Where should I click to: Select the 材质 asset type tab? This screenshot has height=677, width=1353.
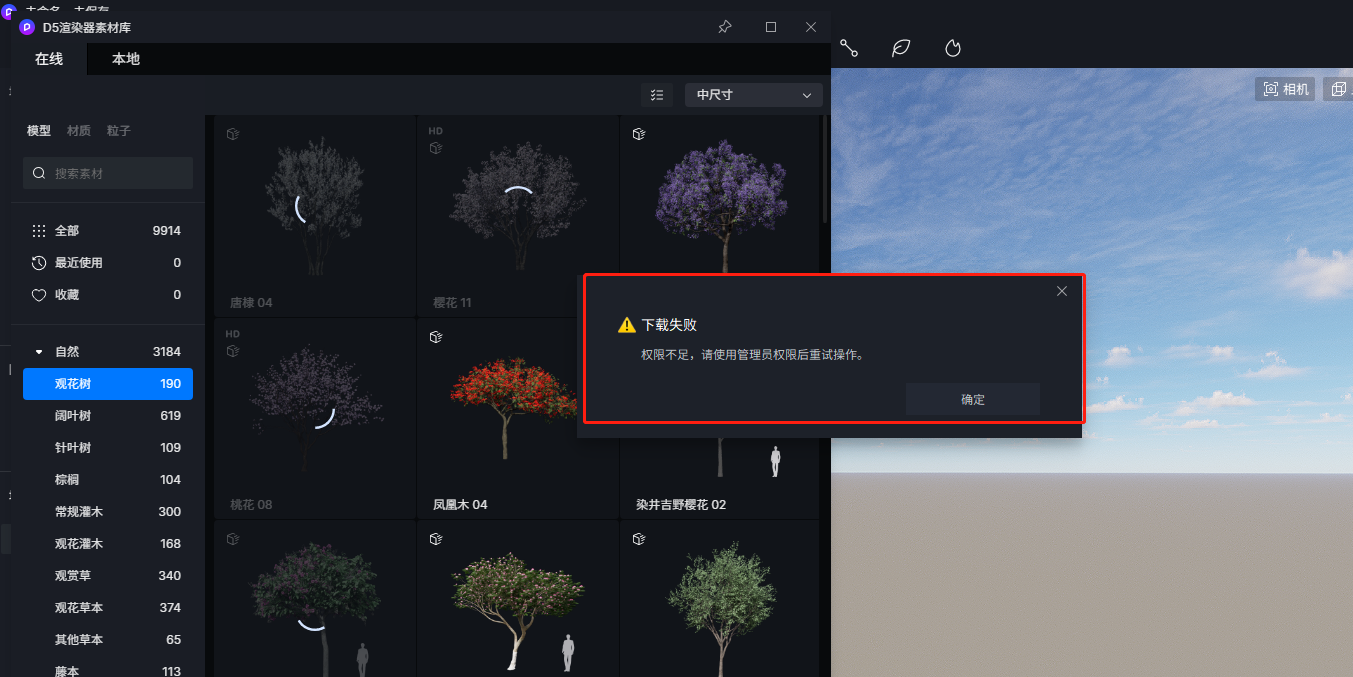point(79,131)
